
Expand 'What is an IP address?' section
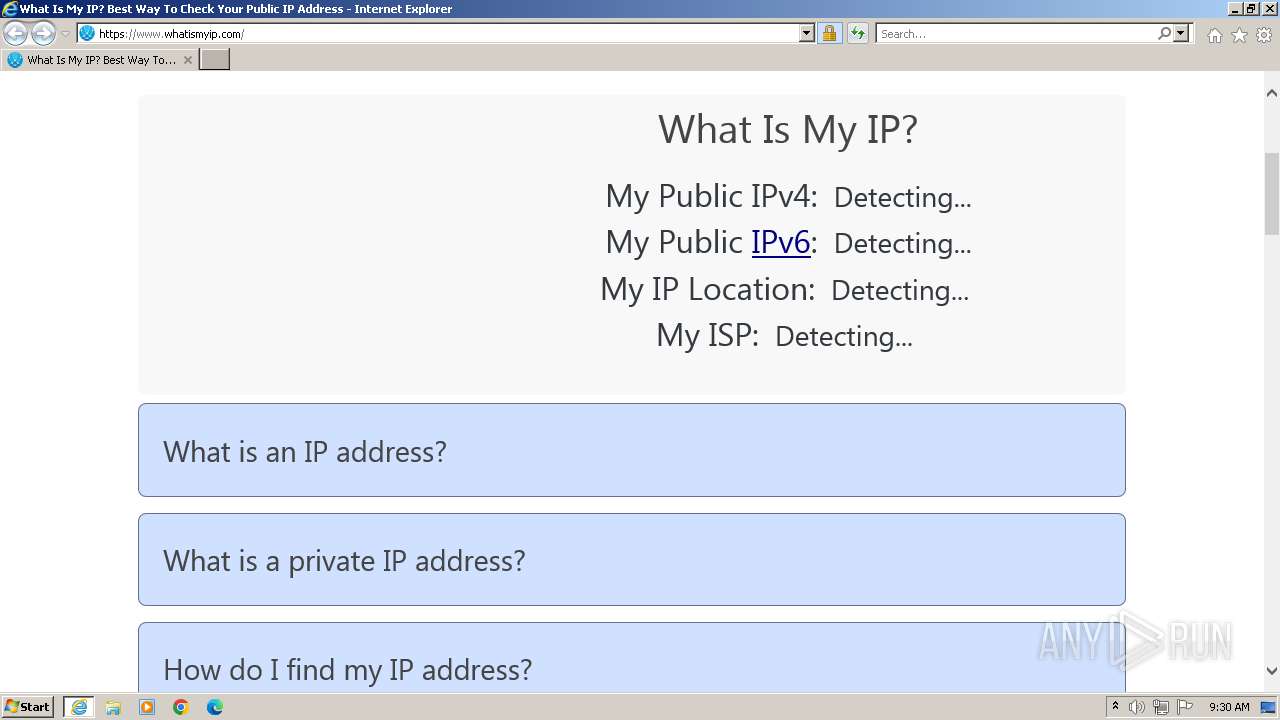click(632, 450)
